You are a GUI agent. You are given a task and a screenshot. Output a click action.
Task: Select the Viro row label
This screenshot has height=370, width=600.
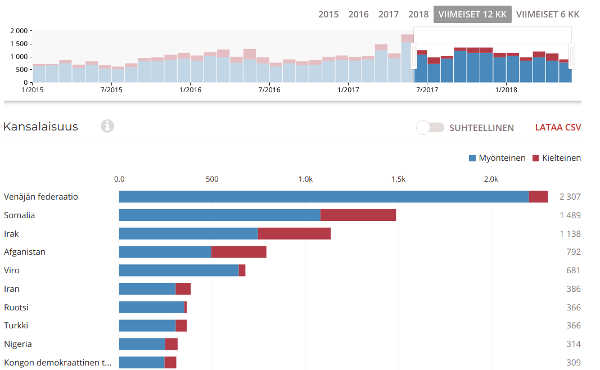(11, 270)
